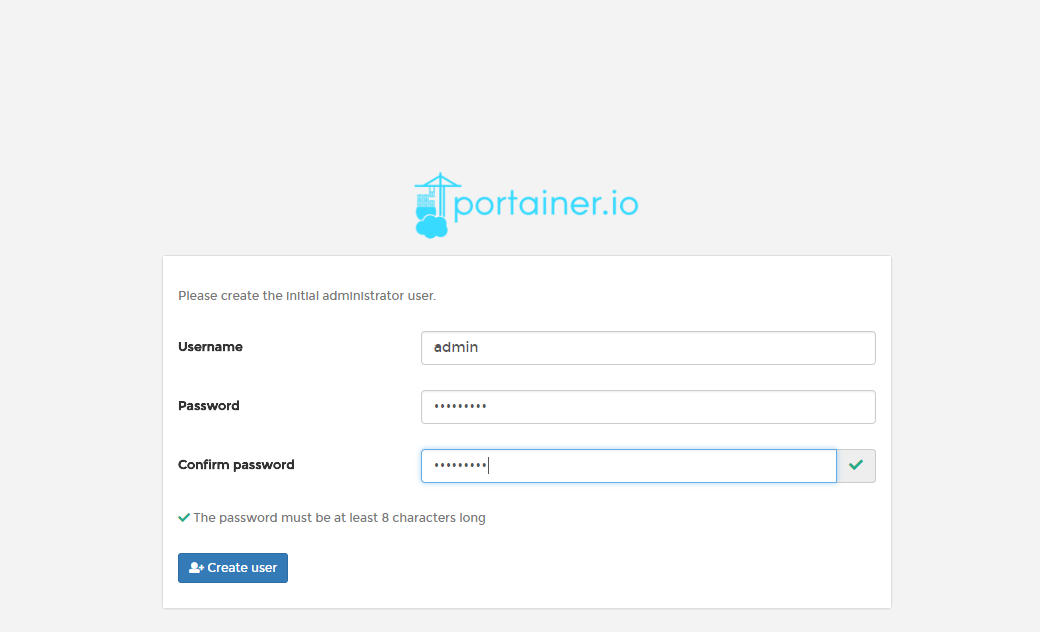Click the blue cloud in the Portainer logo
1040x632 pixels.
tap(431, 226)
